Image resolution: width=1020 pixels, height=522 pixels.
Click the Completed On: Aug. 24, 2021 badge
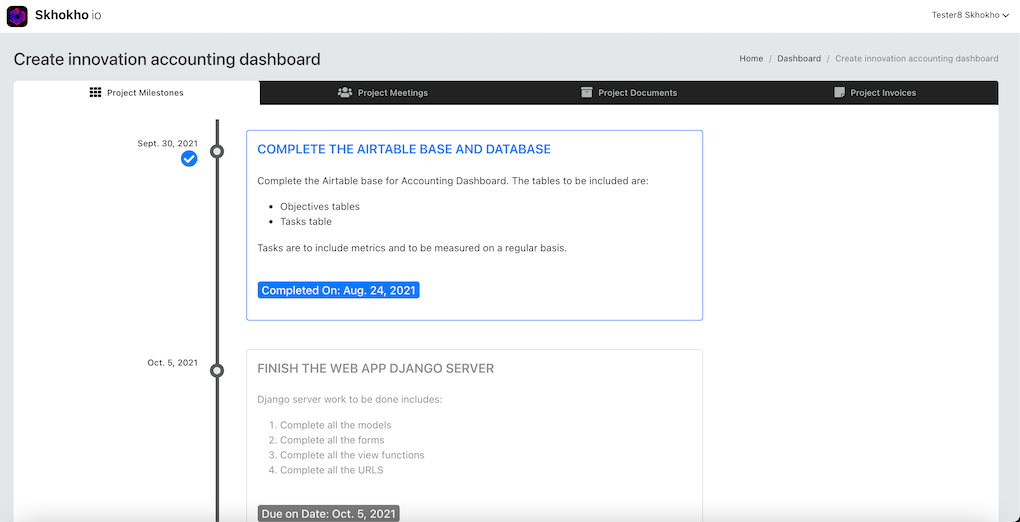pos(338,290)
